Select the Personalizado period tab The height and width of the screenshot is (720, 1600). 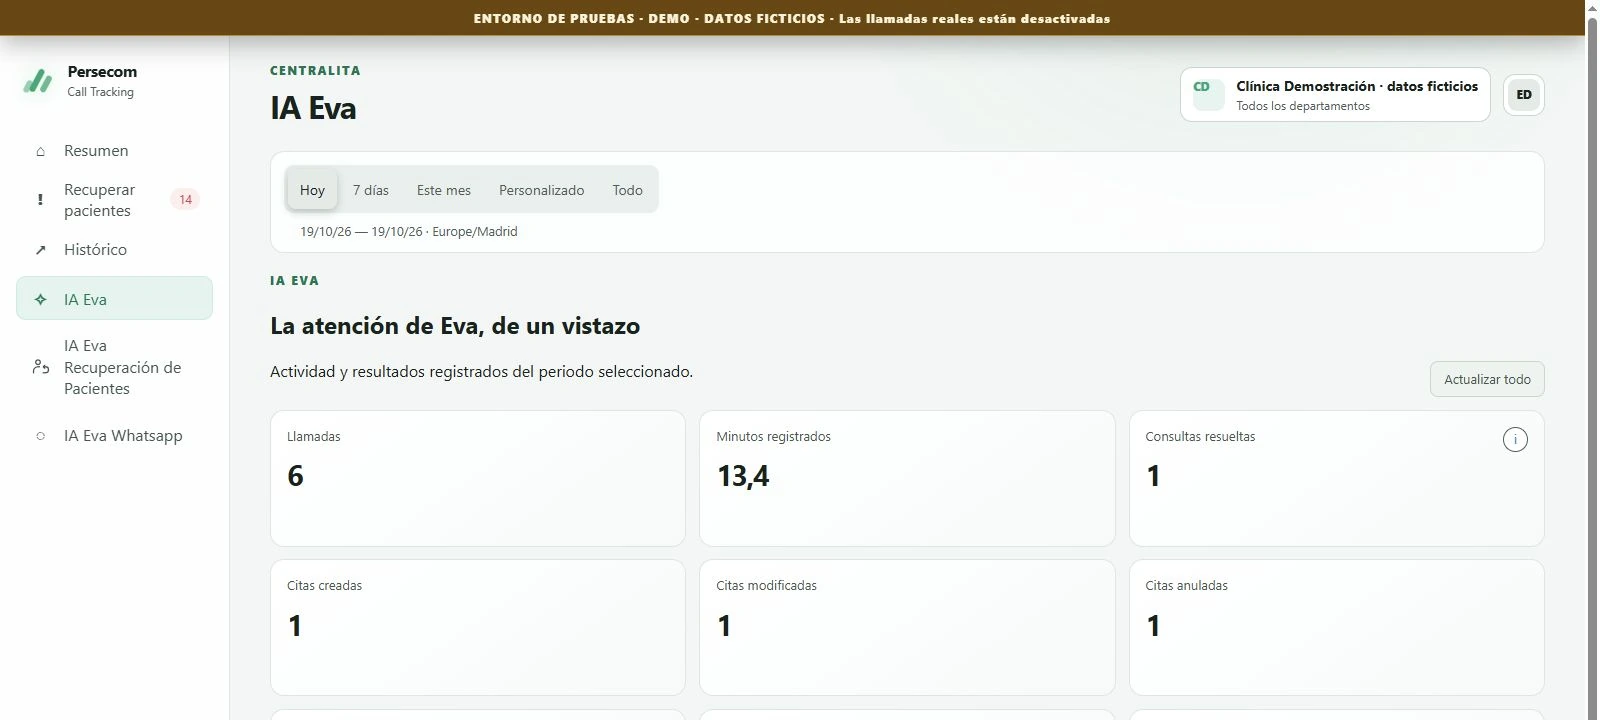coord(541,190)
